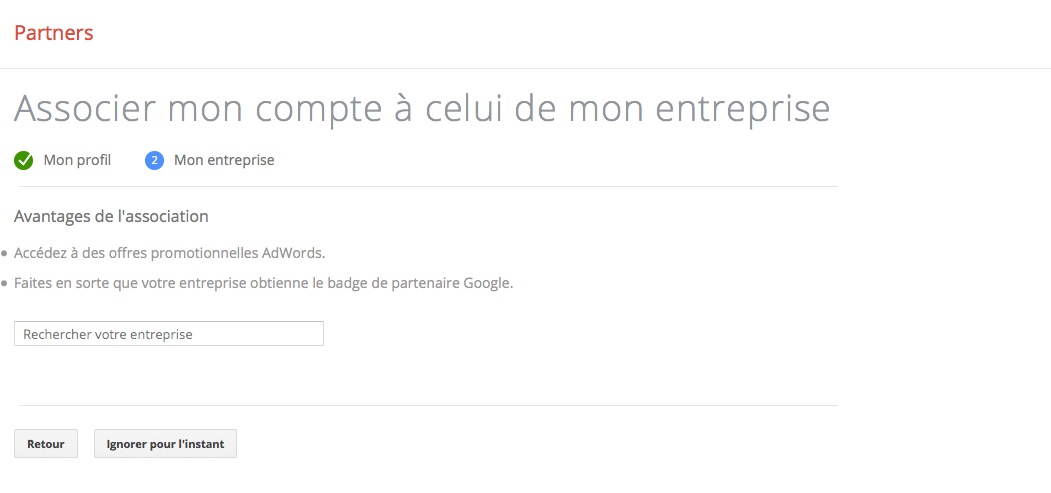Click the divider line below the step indicators
The height and width of the screenshot is (493, 1051).
[426, 187]
